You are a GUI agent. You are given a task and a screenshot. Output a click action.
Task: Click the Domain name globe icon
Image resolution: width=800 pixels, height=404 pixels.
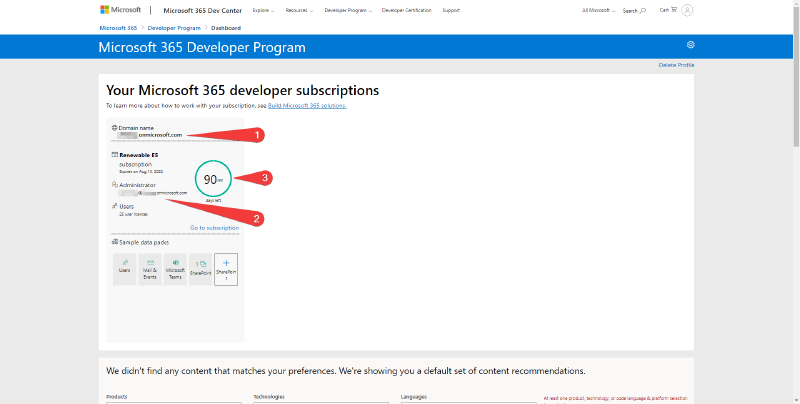(114, 128)
